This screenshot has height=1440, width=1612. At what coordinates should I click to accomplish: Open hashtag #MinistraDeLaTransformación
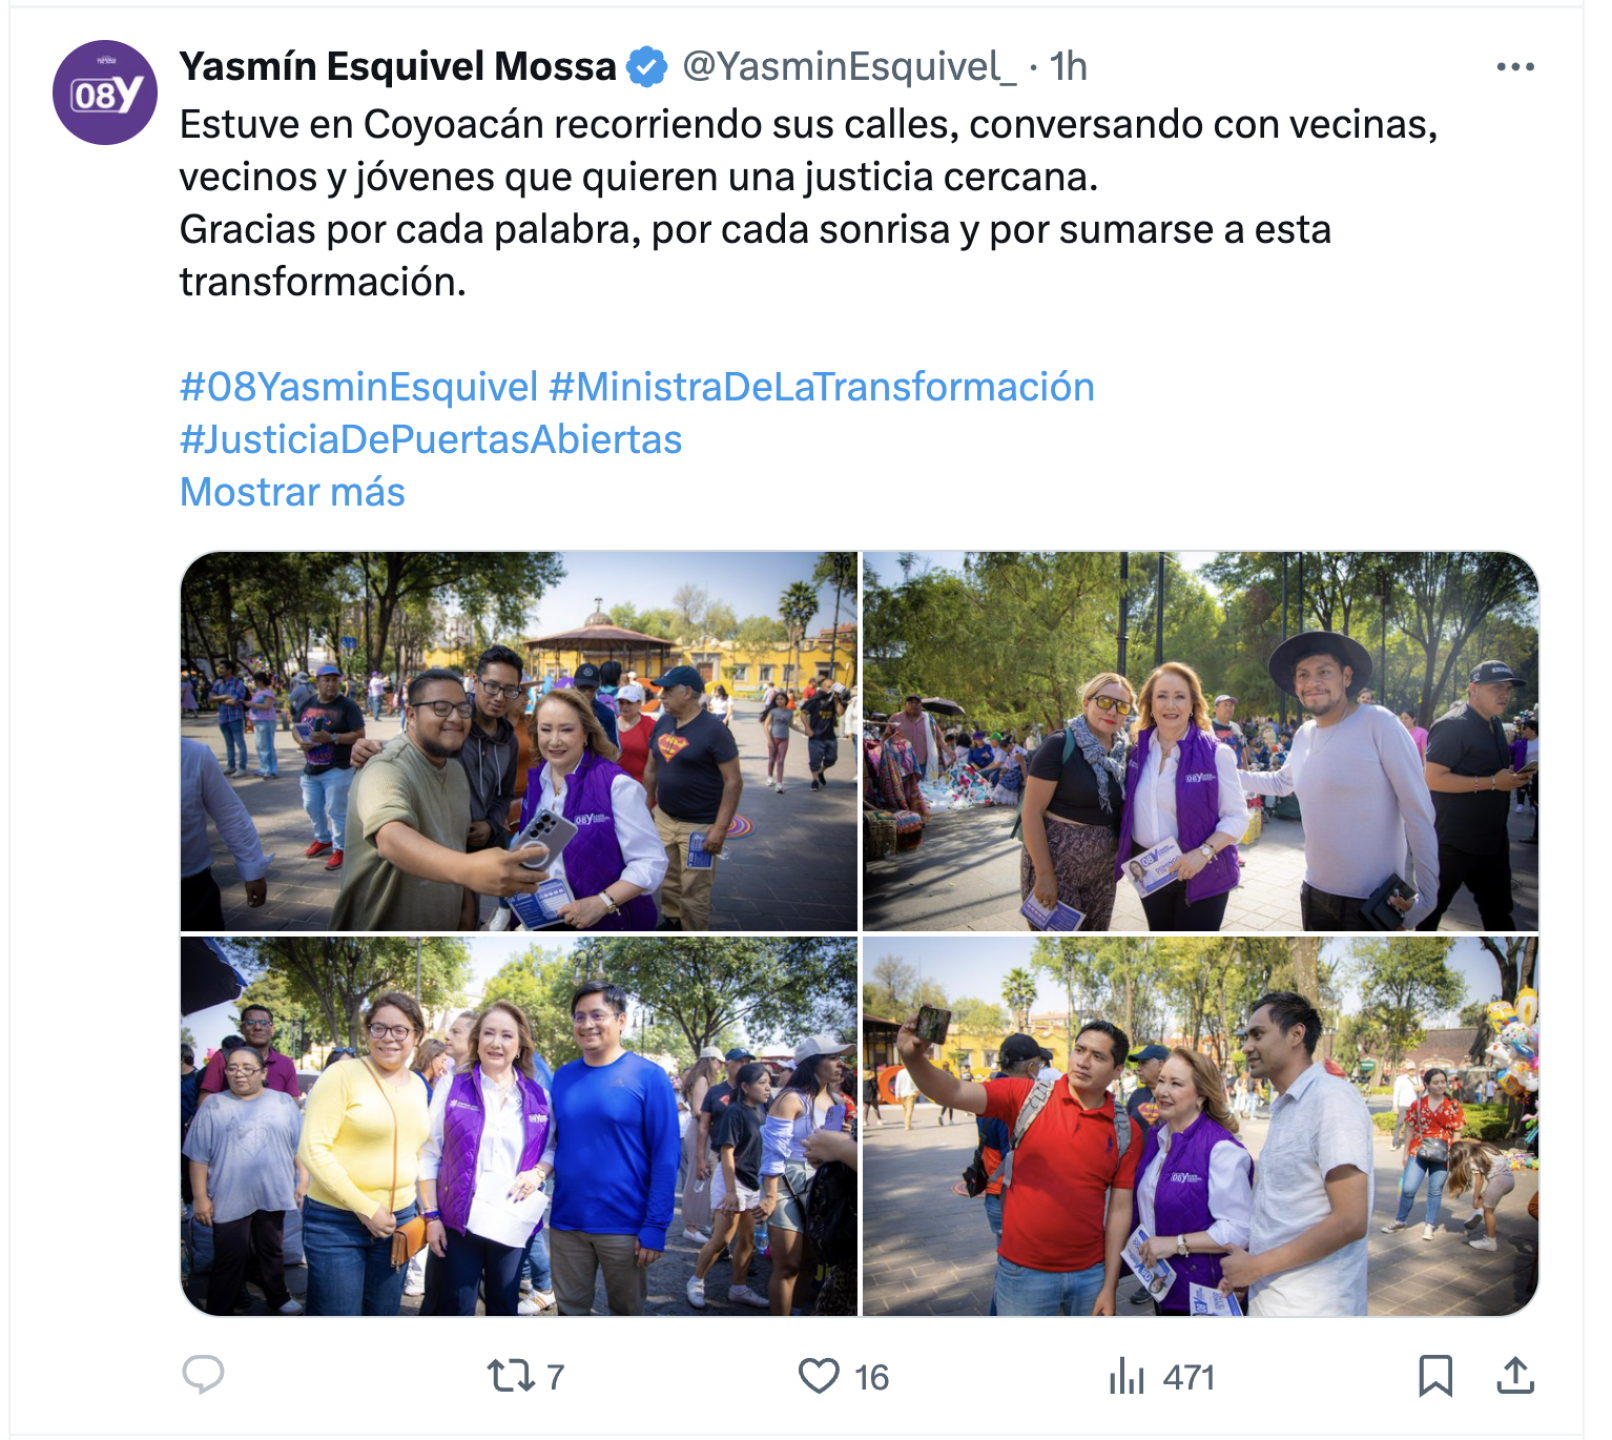822,387
